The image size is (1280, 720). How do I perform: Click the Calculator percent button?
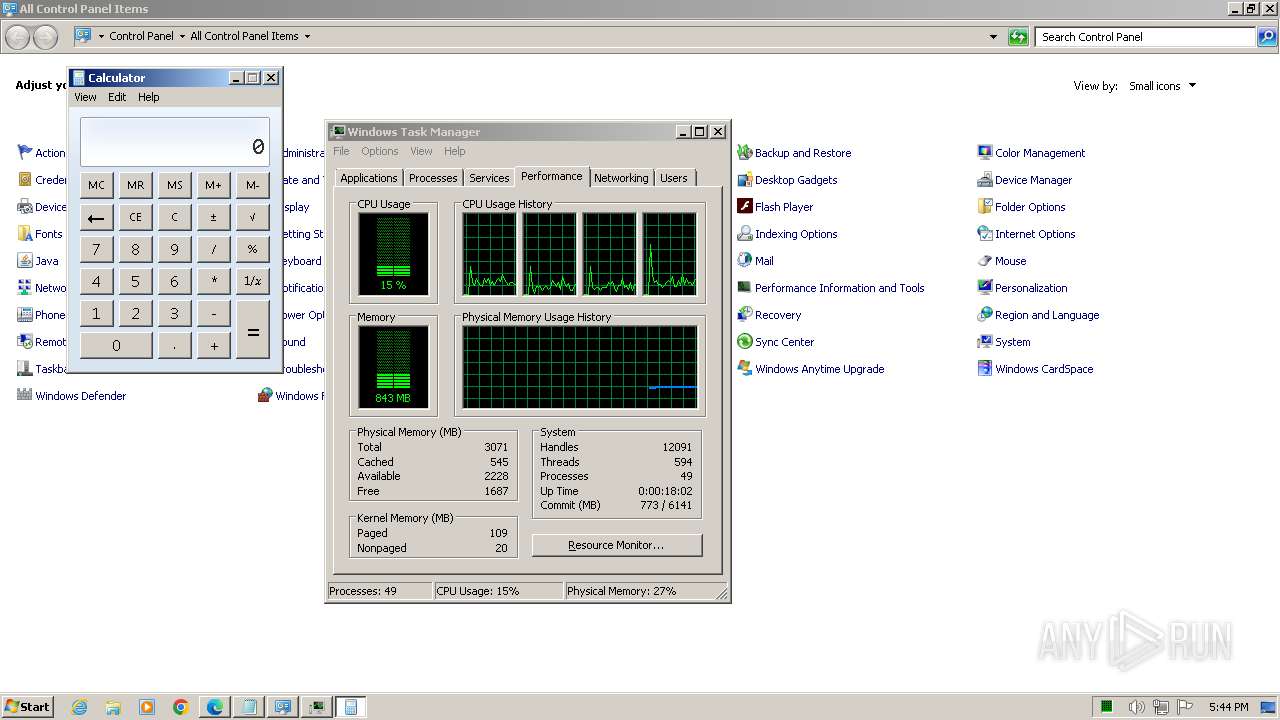click(253, 249)
